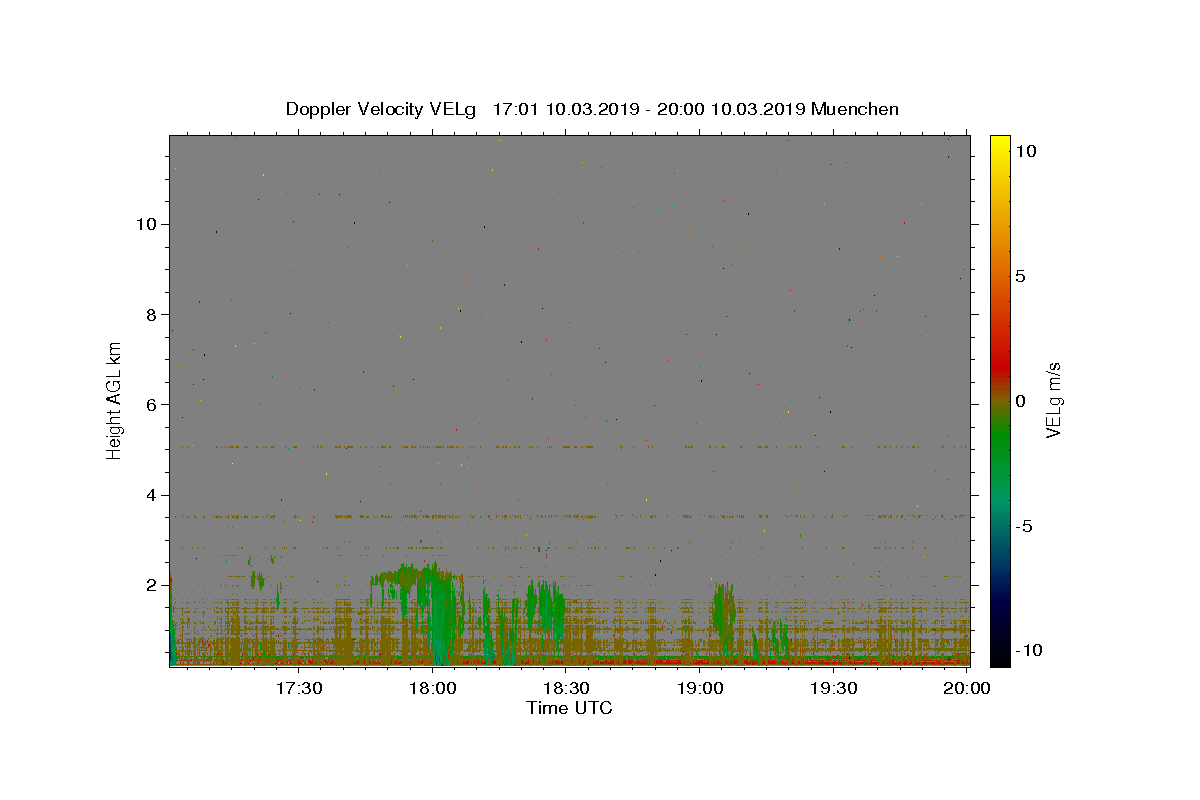Click the 'Time UTC' axis title
1200x800 pixels.
click(569, 708)
